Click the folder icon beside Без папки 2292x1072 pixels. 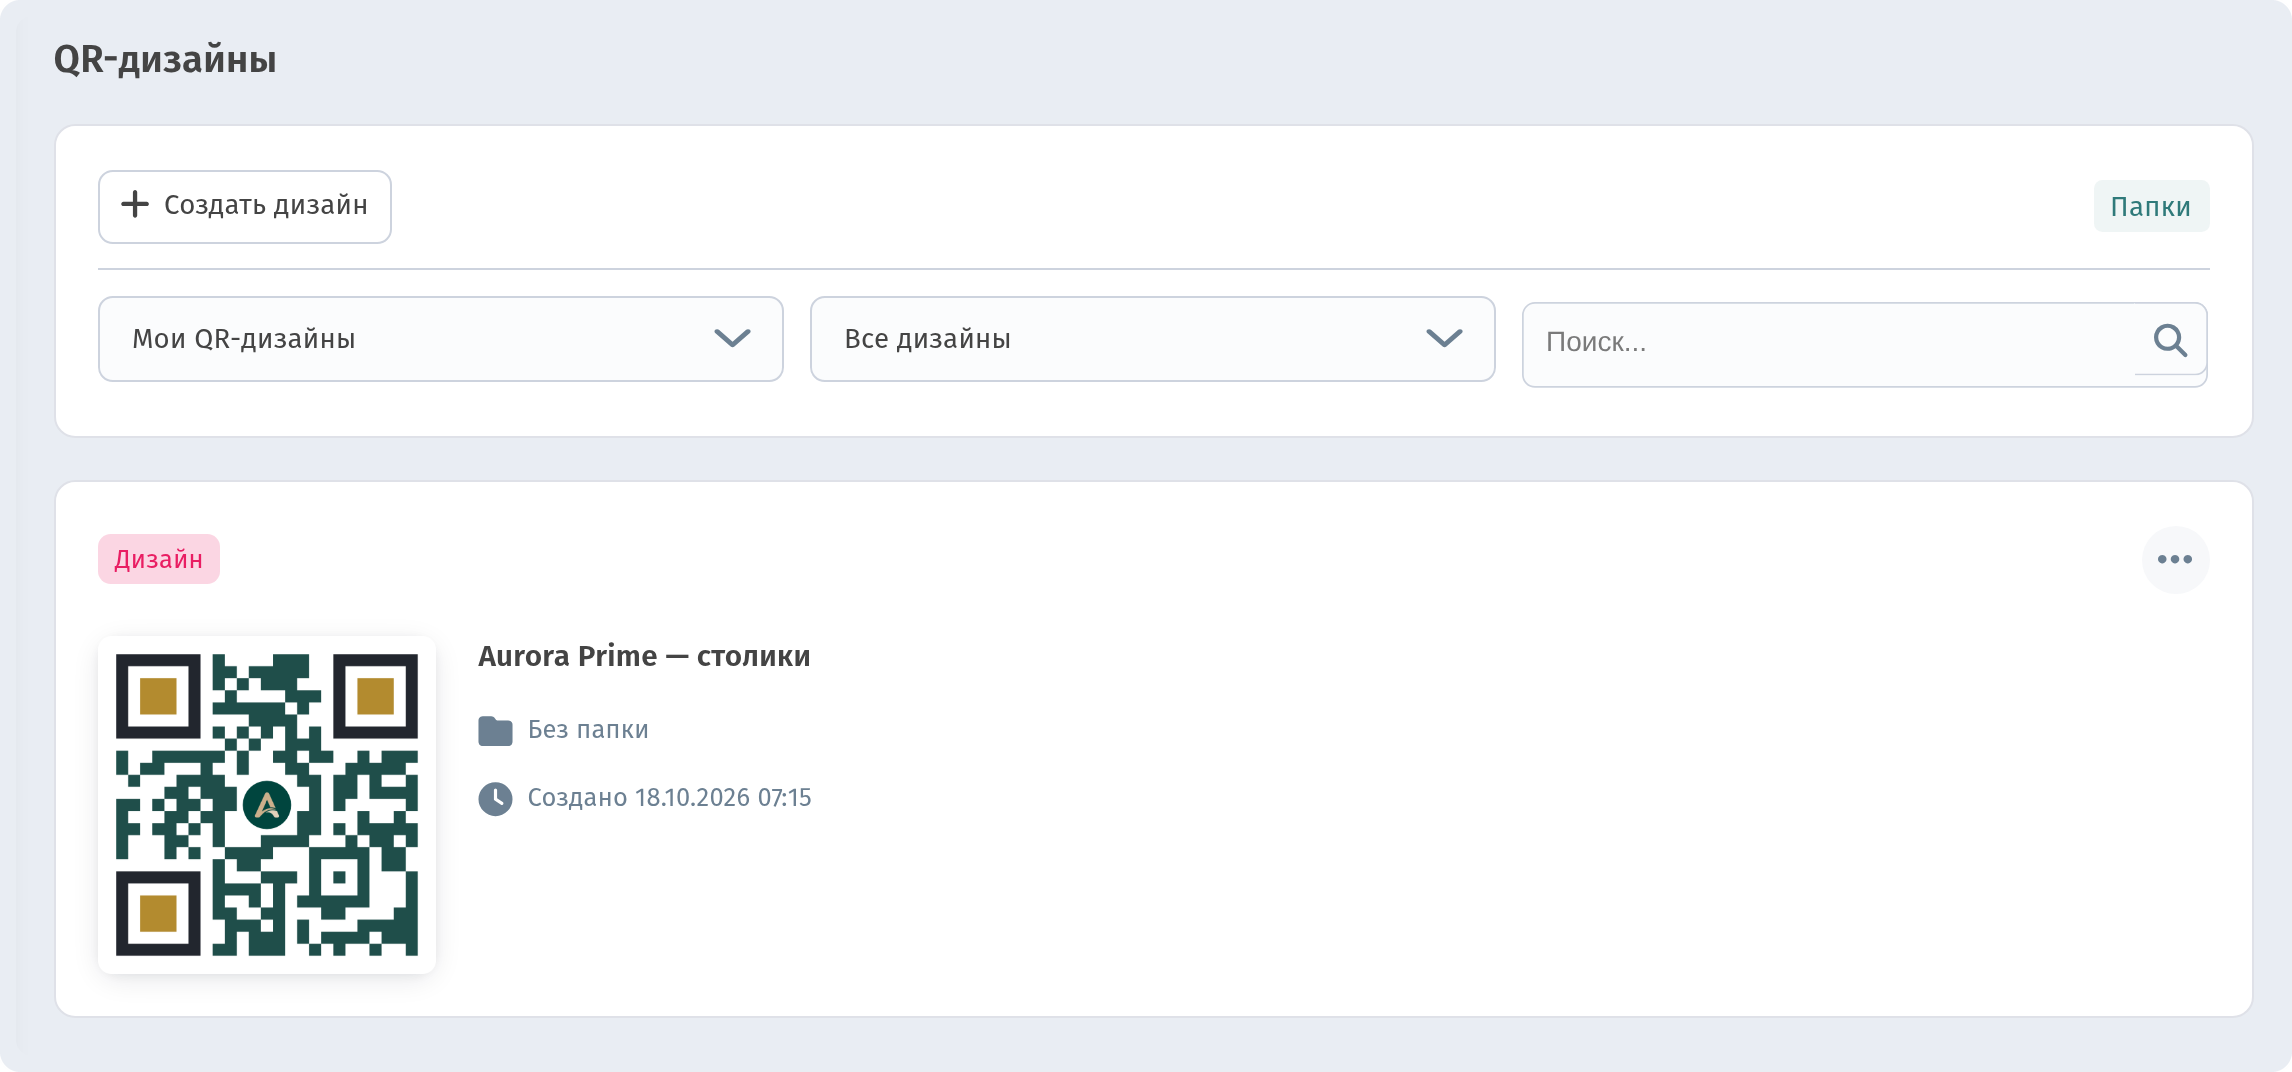tap(495, 731)
